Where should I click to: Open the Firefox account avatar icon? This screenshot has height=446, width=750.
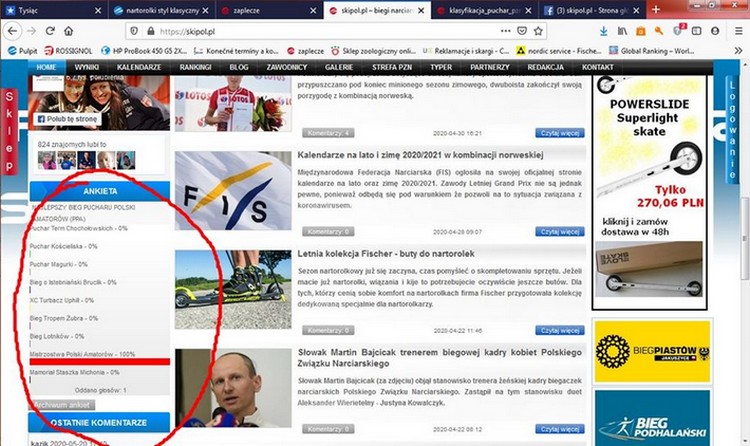coord(715,31)
